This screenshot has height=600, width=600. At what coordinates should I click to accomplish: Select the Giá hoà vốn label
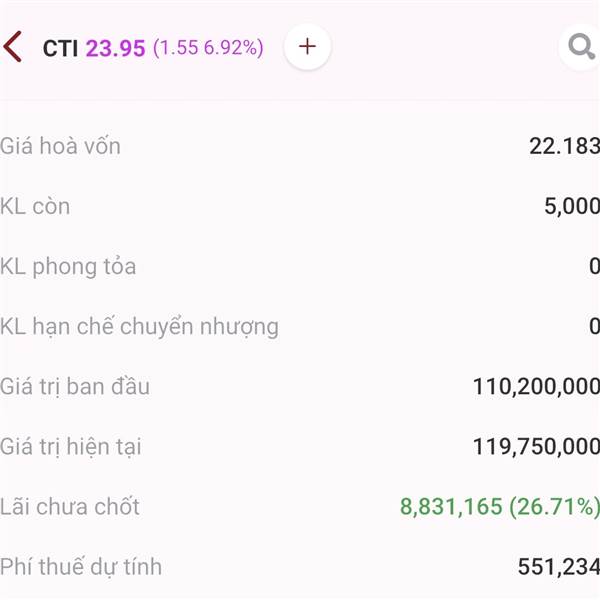point(60,146)
